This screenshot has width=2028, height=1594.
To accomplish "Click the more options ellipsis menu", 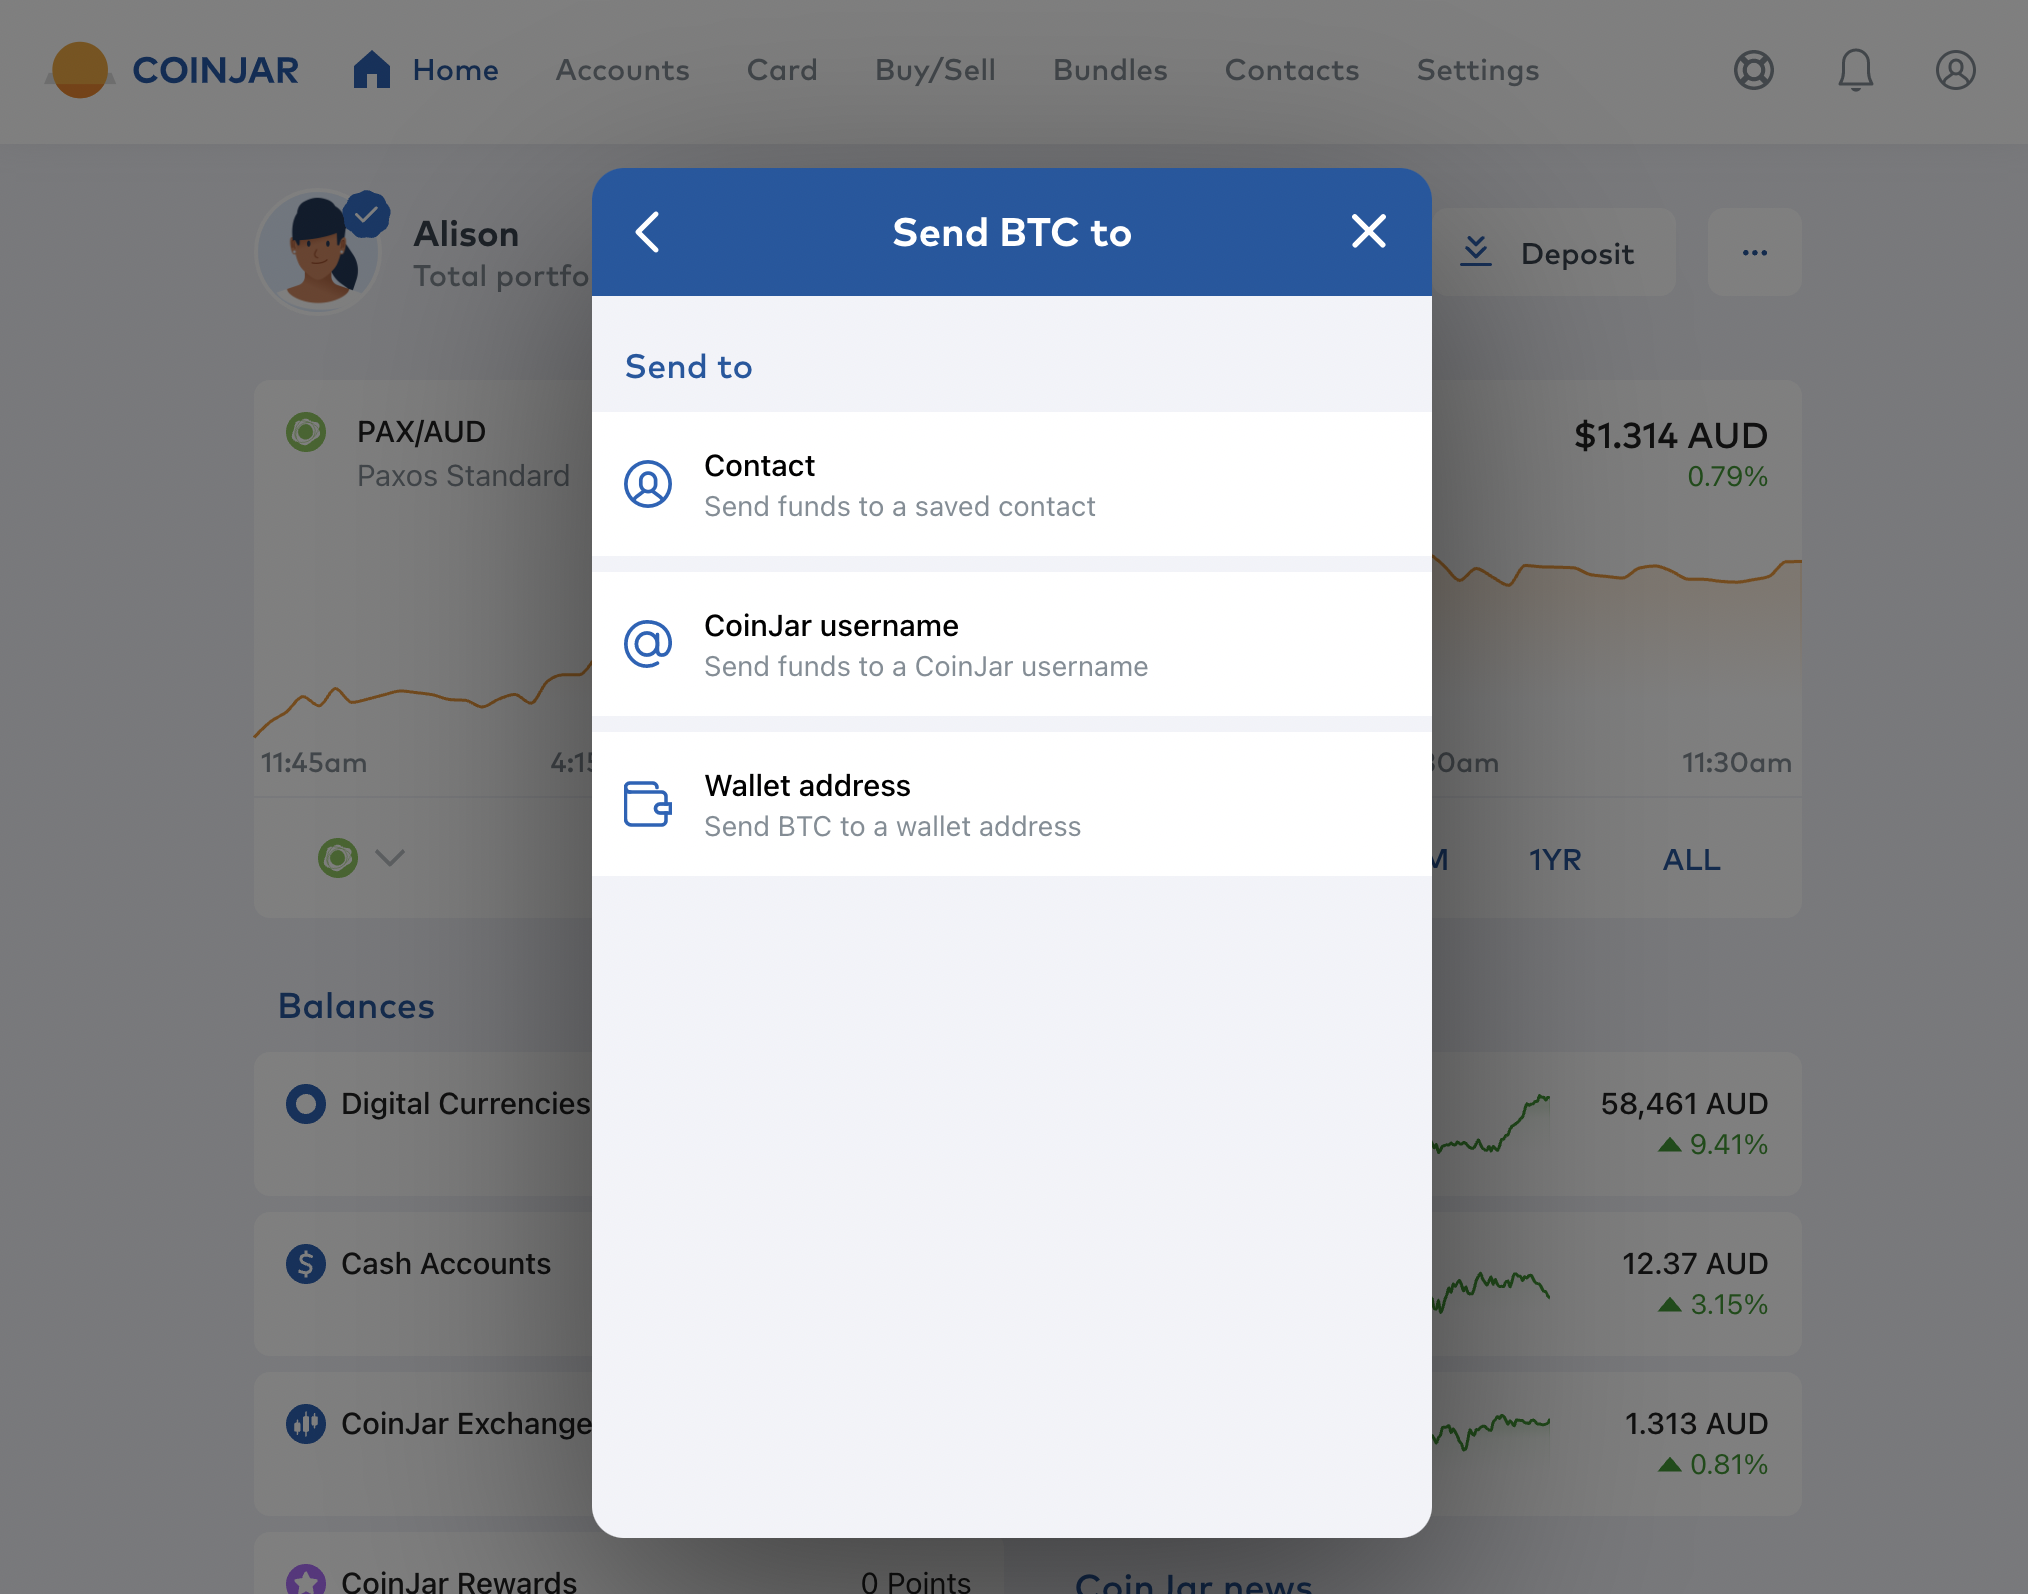I will 1755,252.
